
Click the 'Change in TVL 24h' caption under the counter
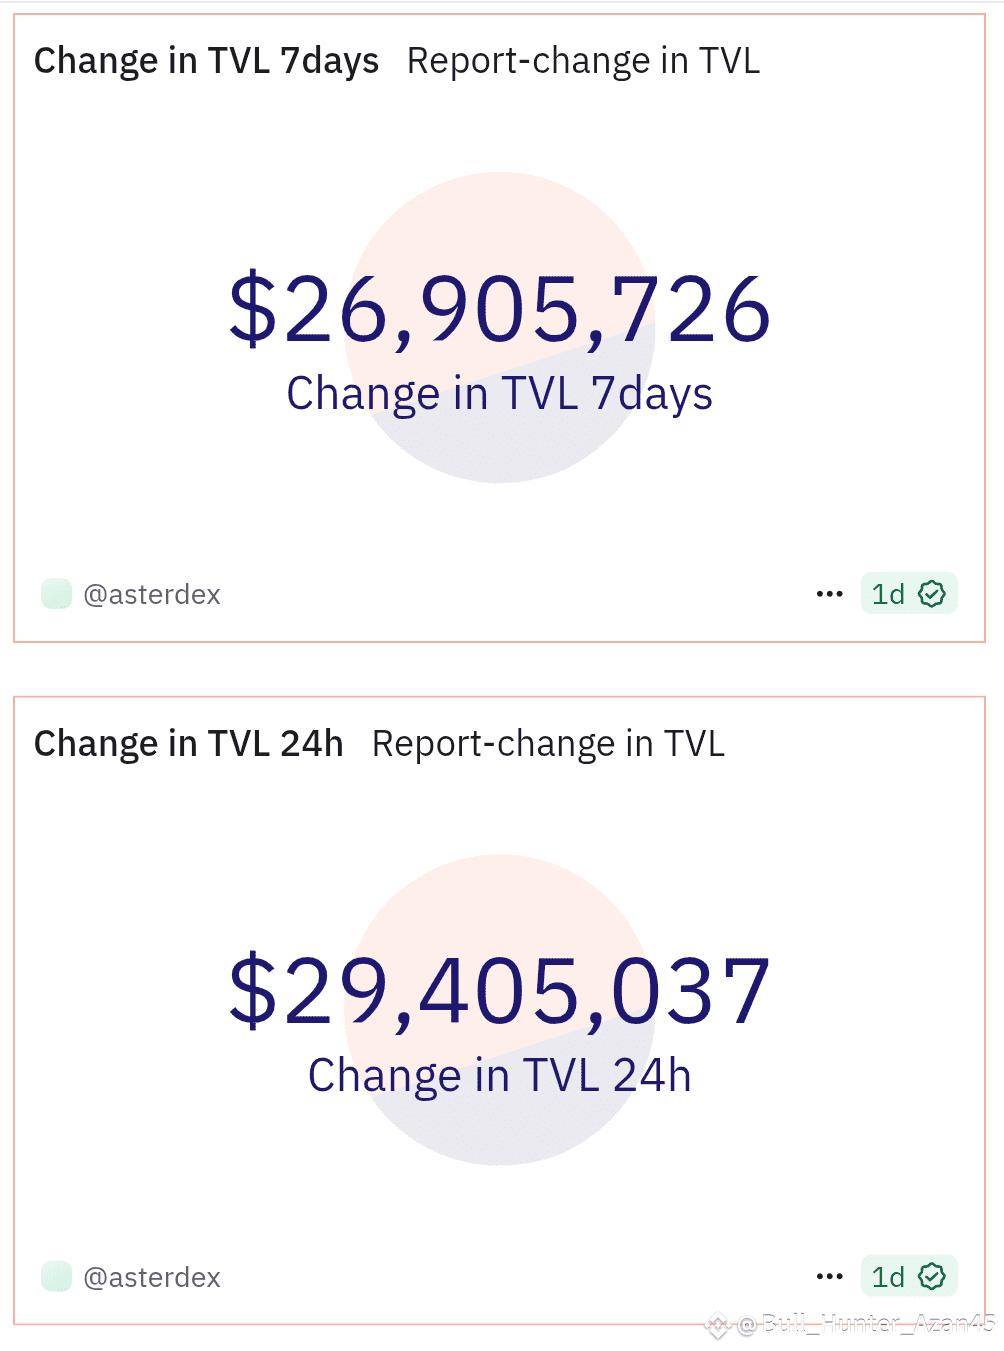point(499,1077)
